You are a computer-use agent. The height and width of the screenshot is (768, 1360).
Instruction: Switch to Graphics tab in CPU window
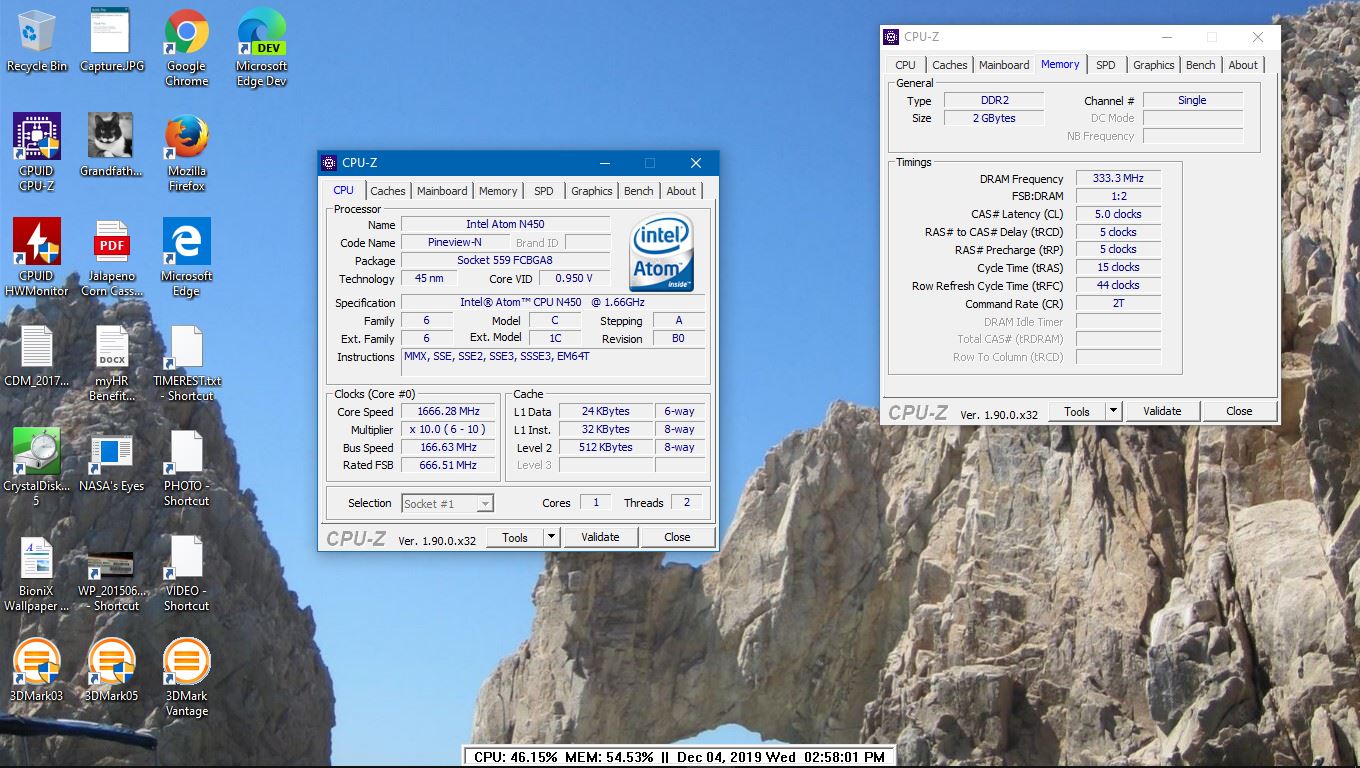[x=592, y=191]
